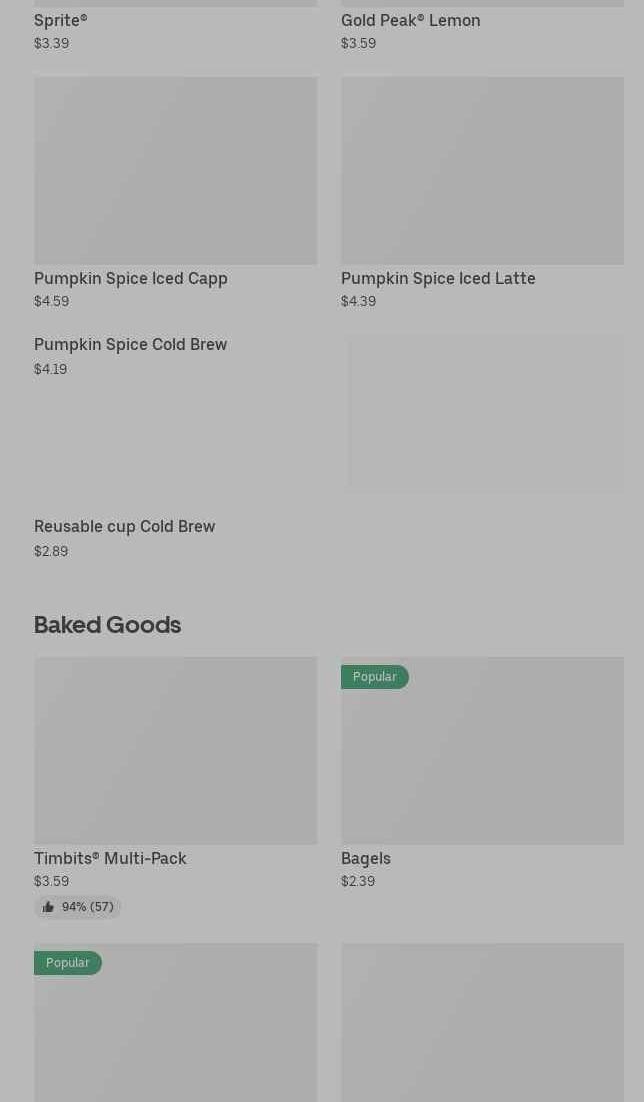Click the Baked Goods section heading
This screenshot has width=644, height=1102.
pos(107,624)
